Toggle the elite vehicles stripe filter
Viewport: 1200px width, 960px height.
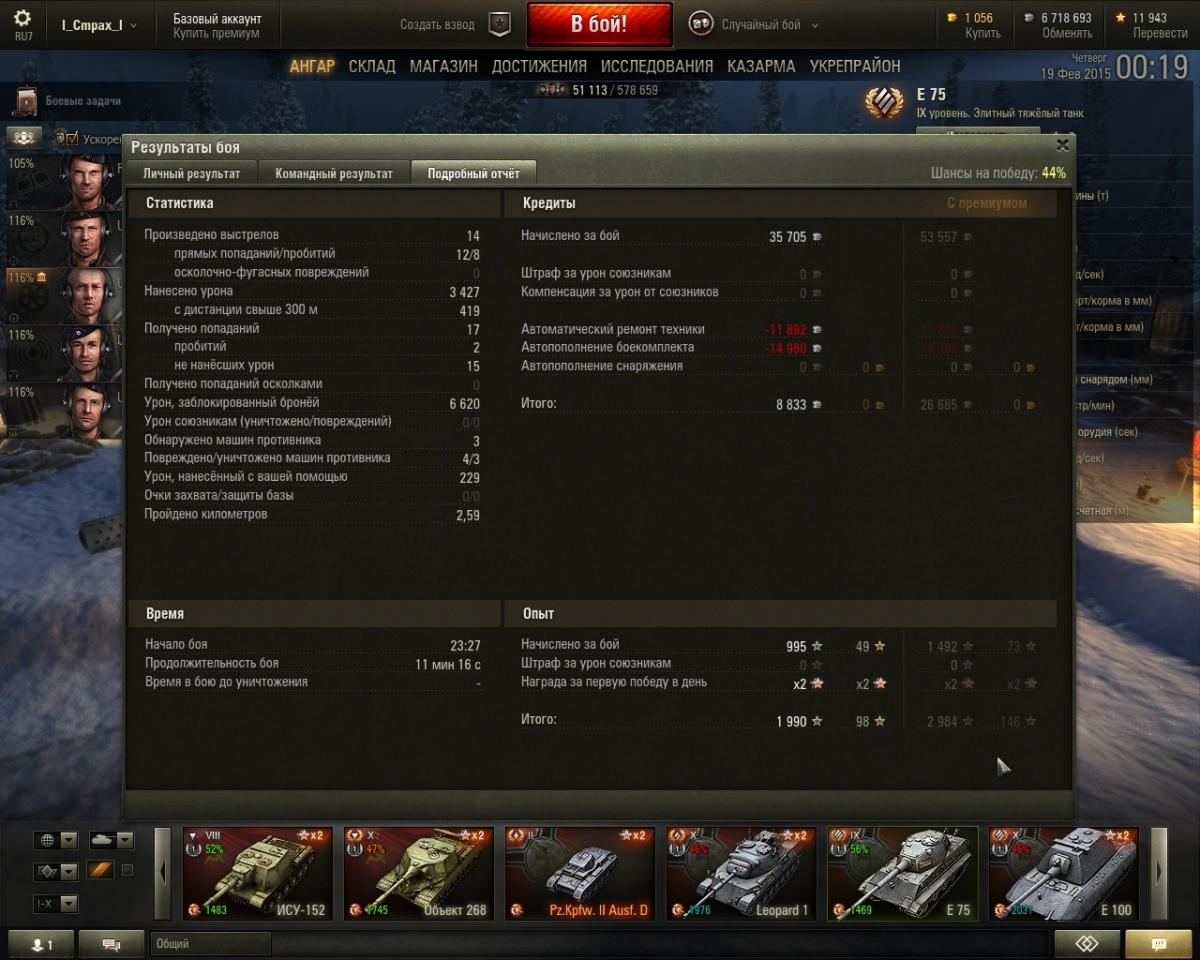(x=99, y=870)
